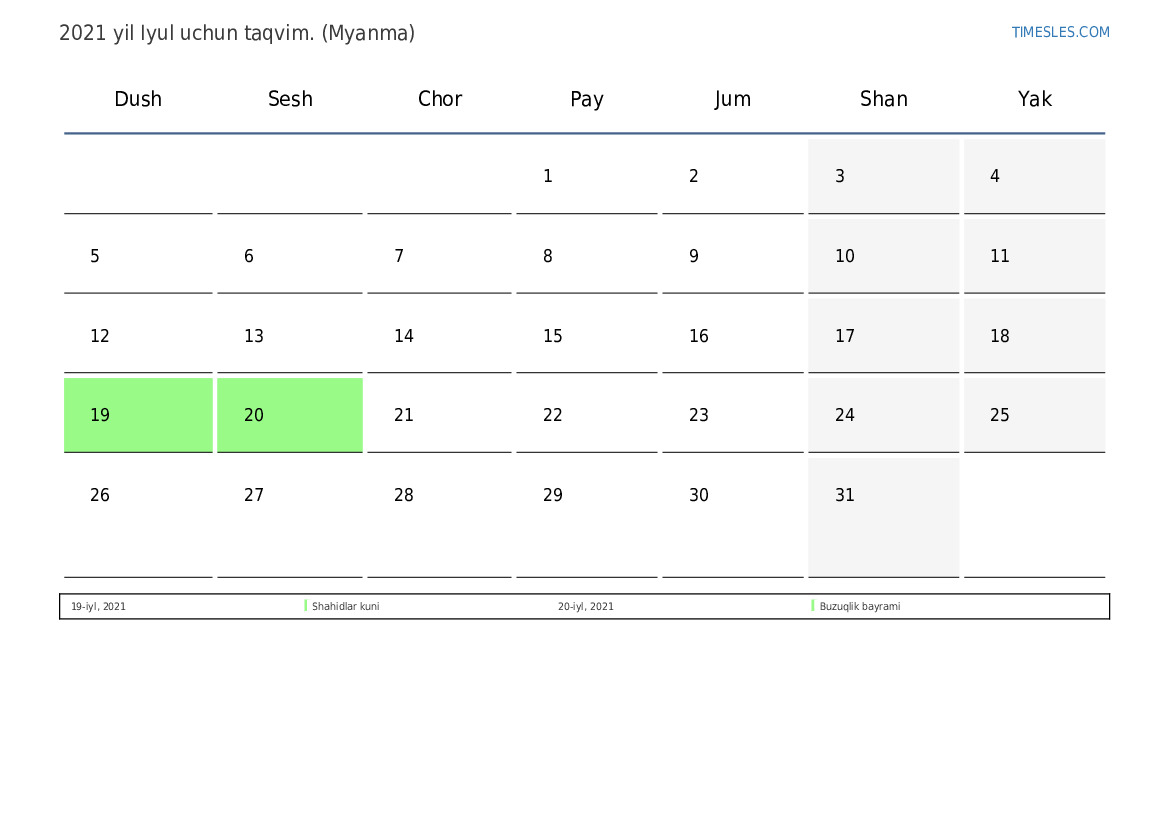The image size is (1169, 827).
Task: Click the green swatch beside Buzuqlik bayrami
Action: [x=813, y=606]
